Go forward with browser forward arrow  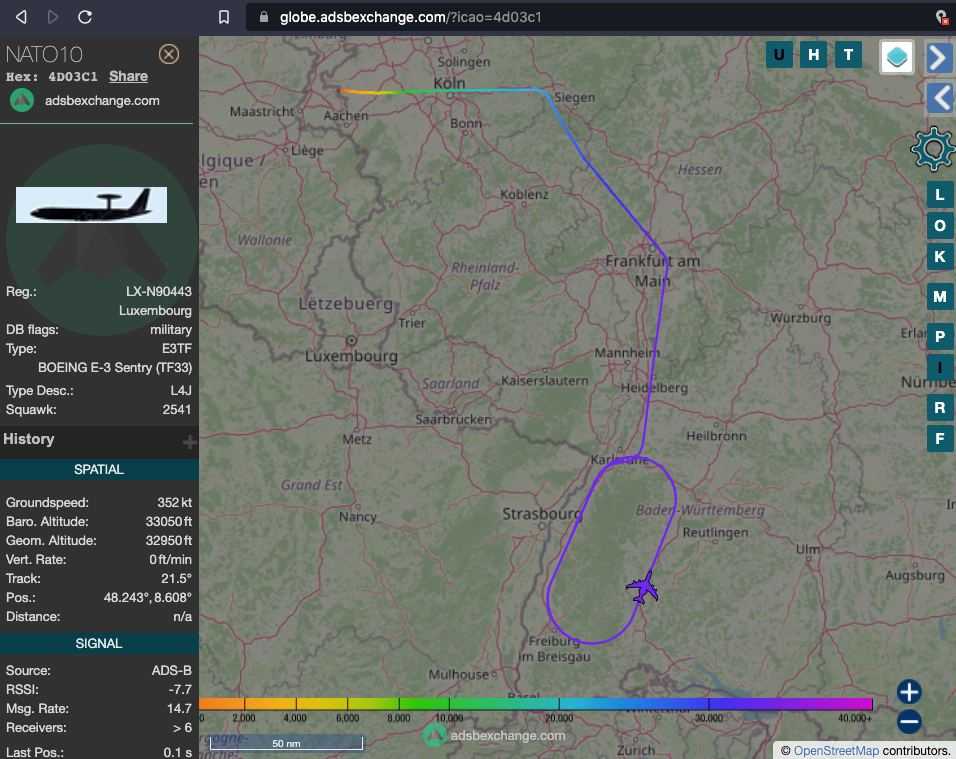click(53, 17)
